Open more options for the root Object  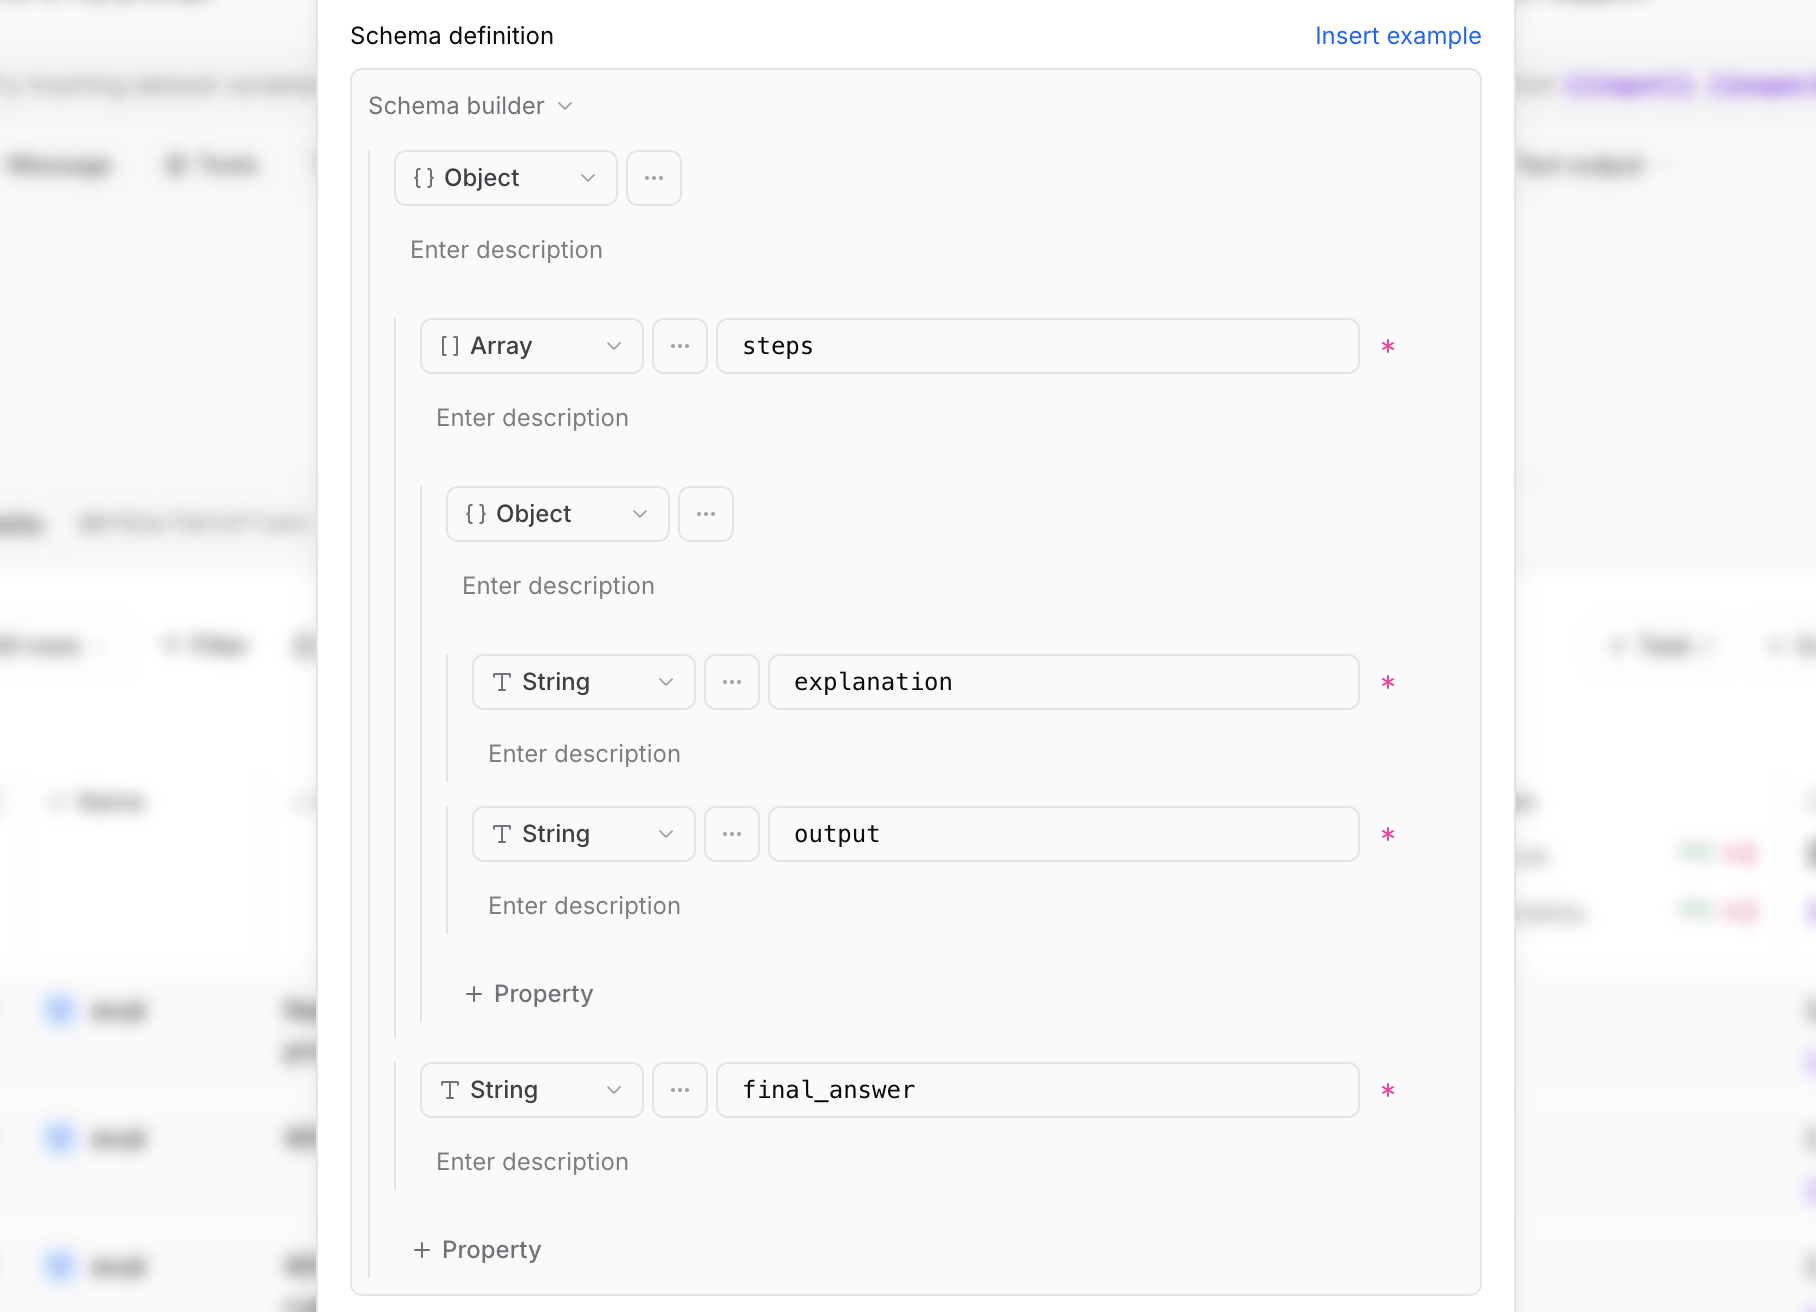pyautogui.click(x=654, y=177)
